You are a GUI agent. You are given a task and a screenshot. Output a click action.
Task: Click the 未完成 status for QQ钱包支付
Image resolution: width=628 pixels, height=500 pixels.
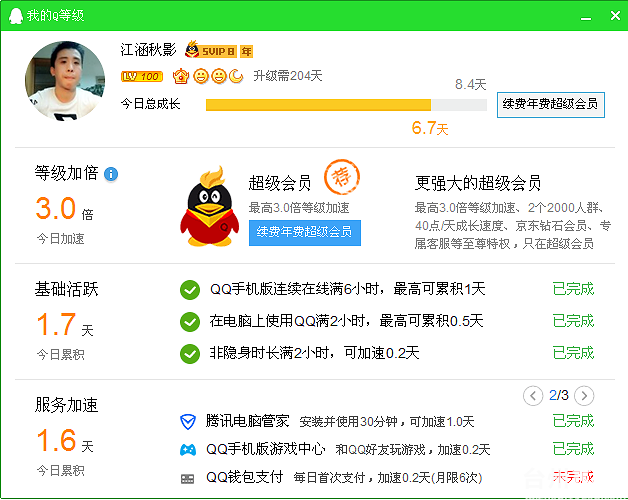coord(573,477)
